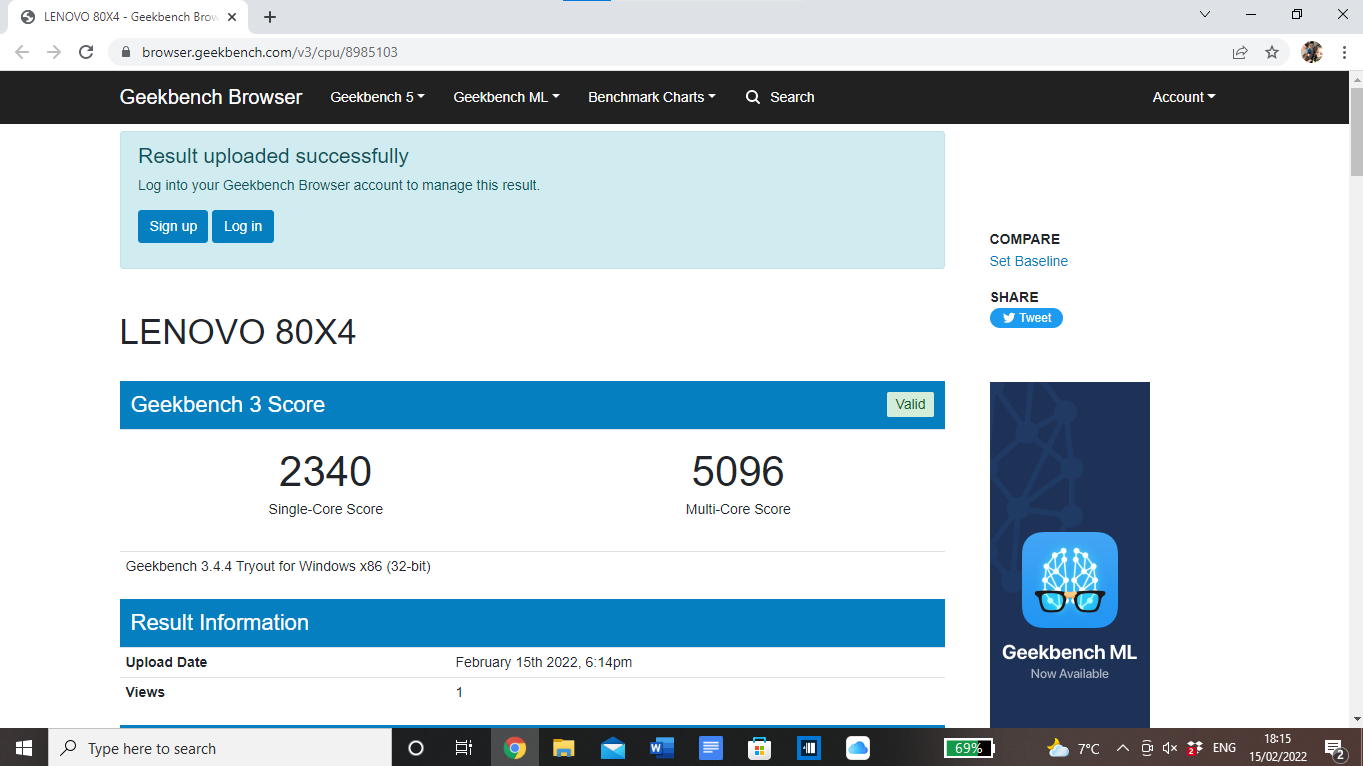1363x766 pixels.
Task: Click the battery 69% indicator
Action: point(969,748)
